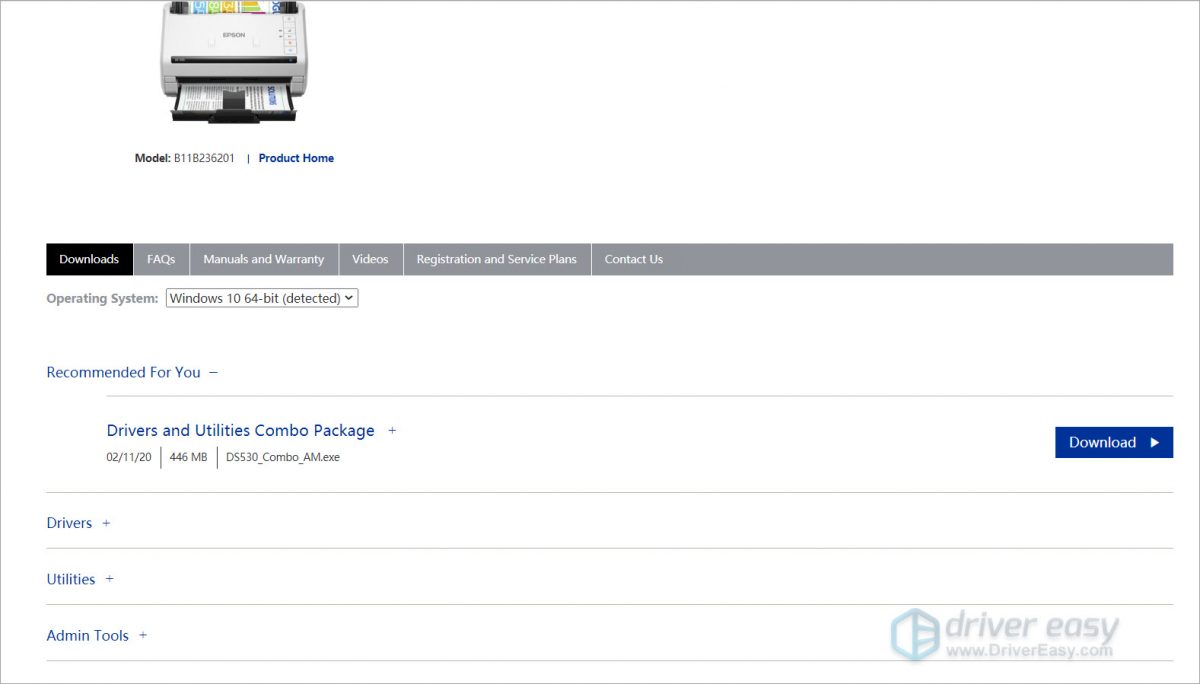
Task: Open the Downloads tab
Action: coord(89,259)
